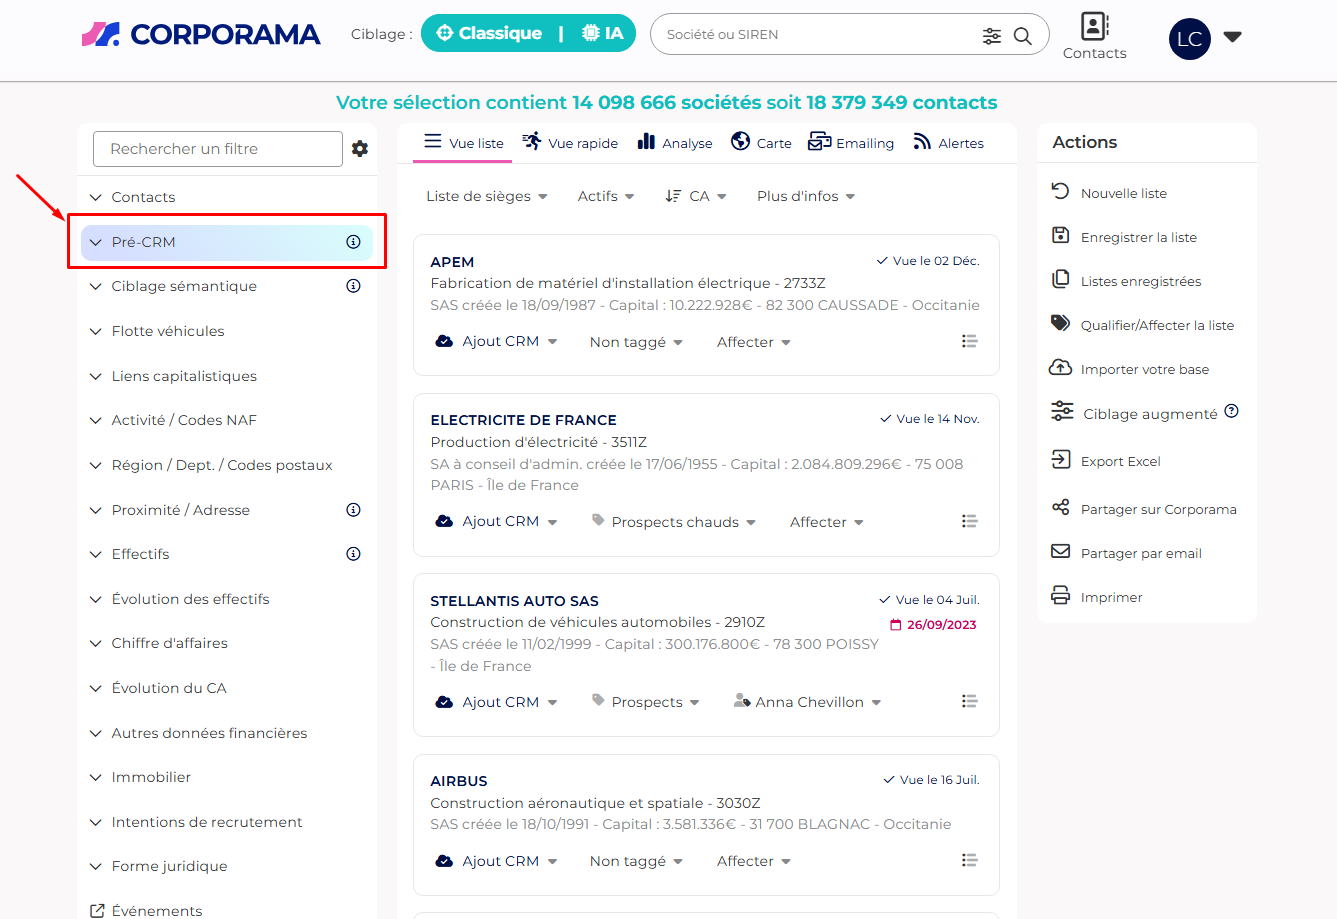The height and width of the screenshot is (919, 1337).
Task: Click the Contacts address book icon
Action: click(x=1094, y=26)
